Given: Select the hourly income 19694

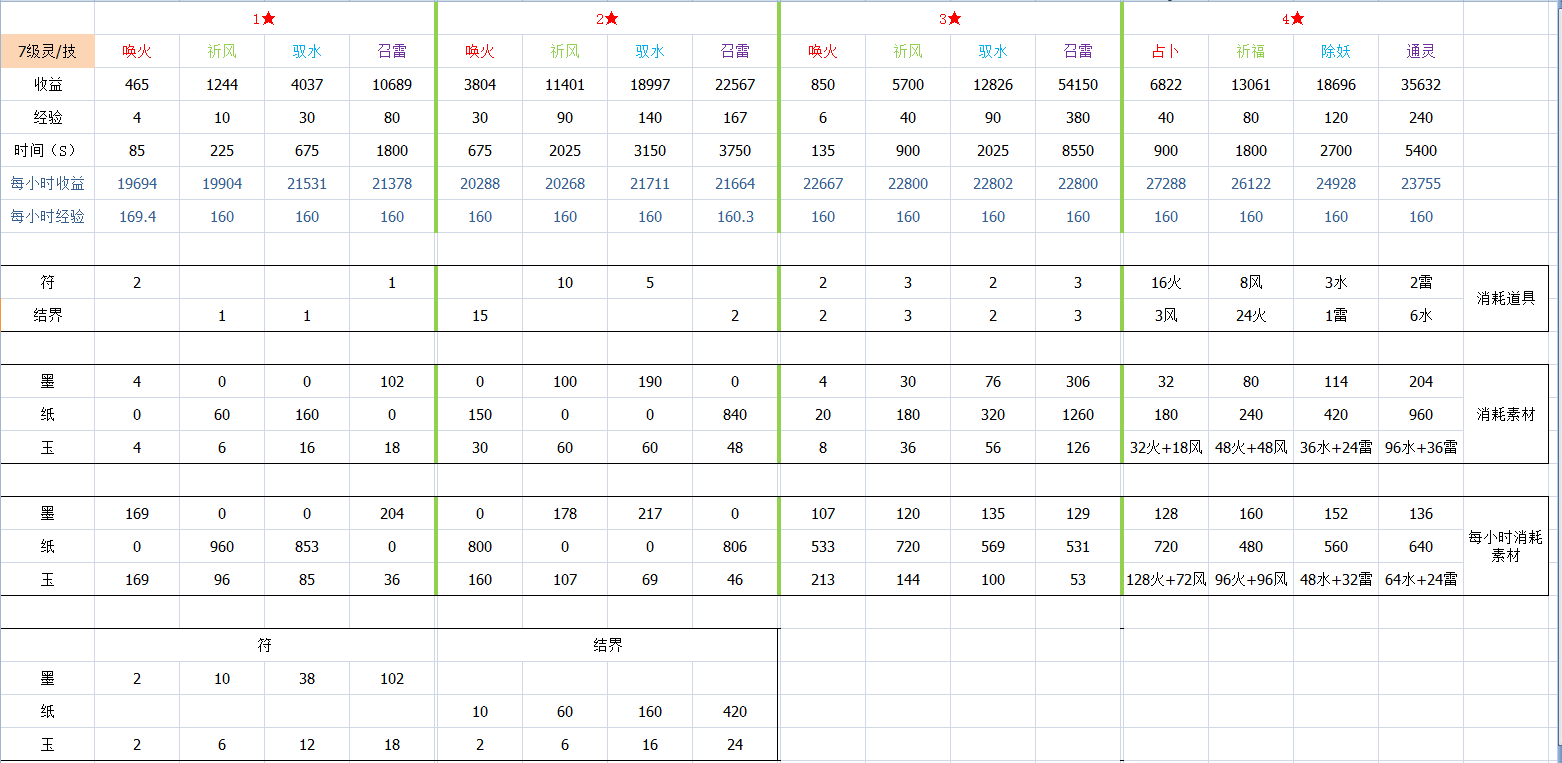Looking at the screenshot, I should (x=137, y=183).
